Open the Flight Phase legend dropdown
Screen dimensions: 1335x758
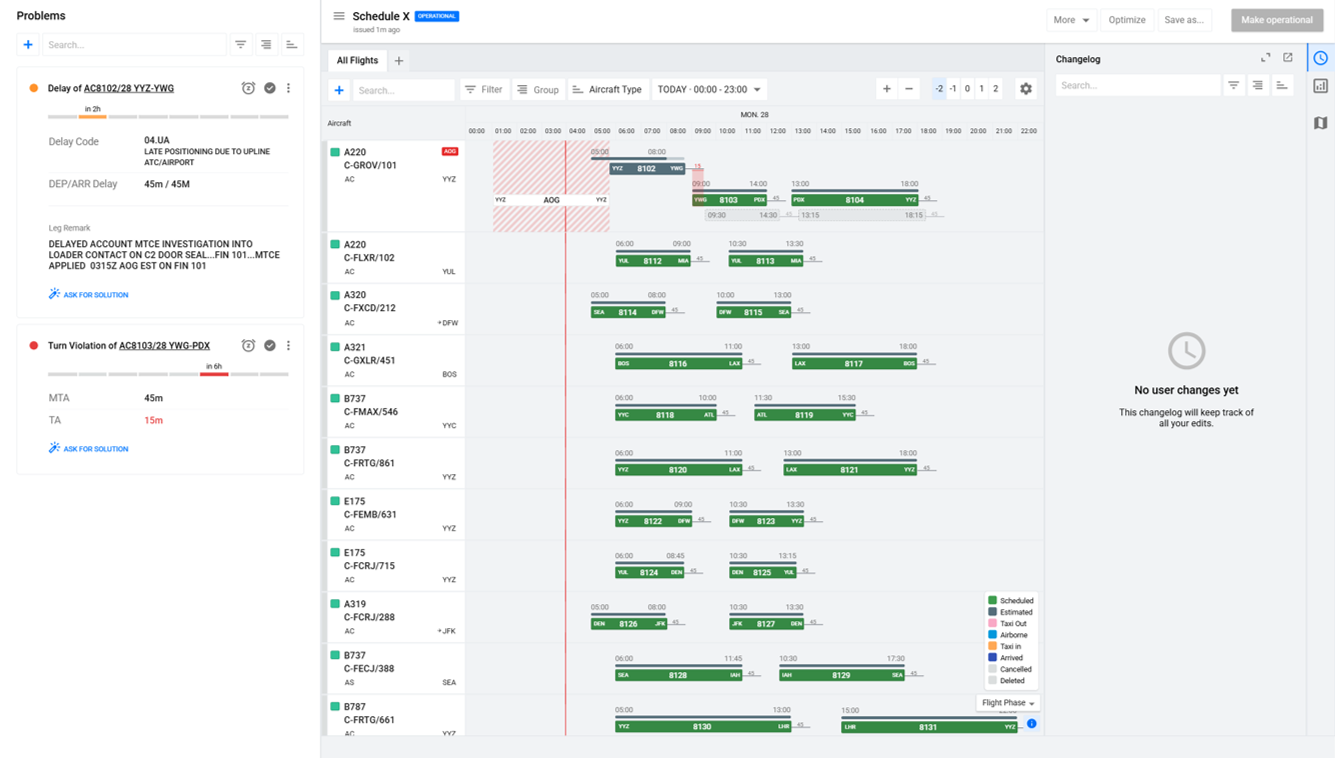click(1008, 703)
